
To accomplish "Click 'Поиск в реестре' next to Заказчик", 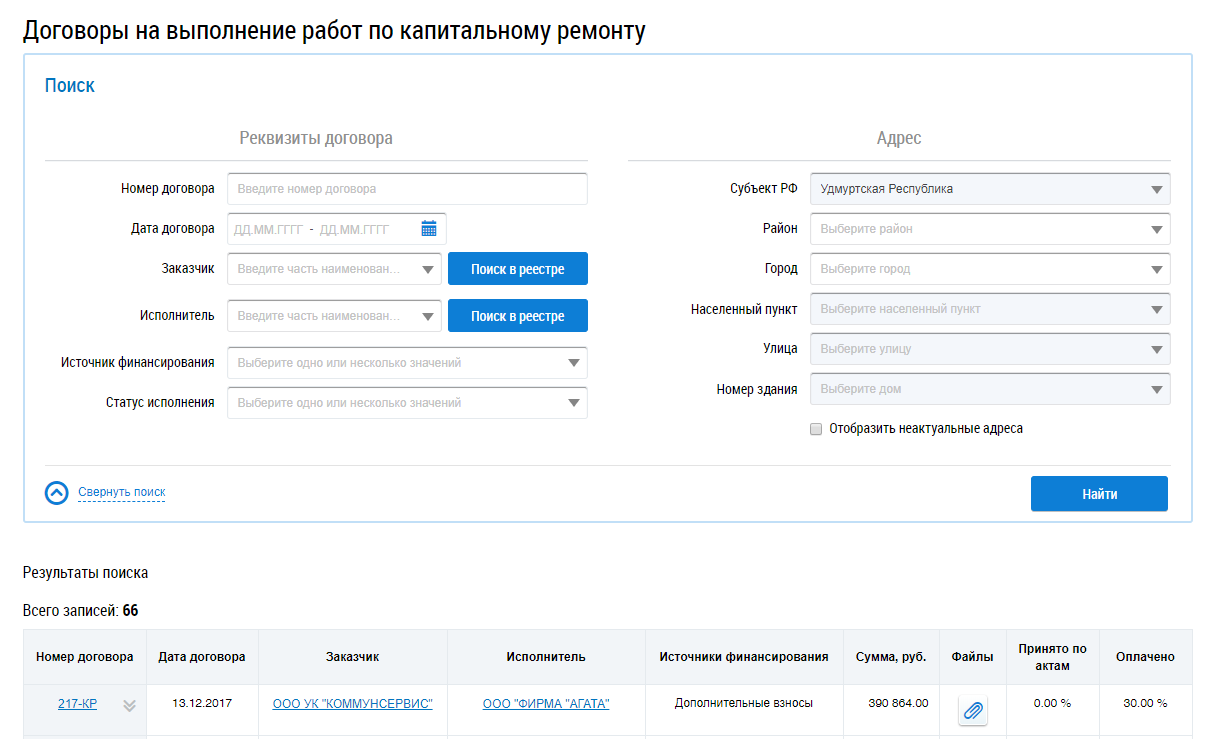I will [517, 269].
